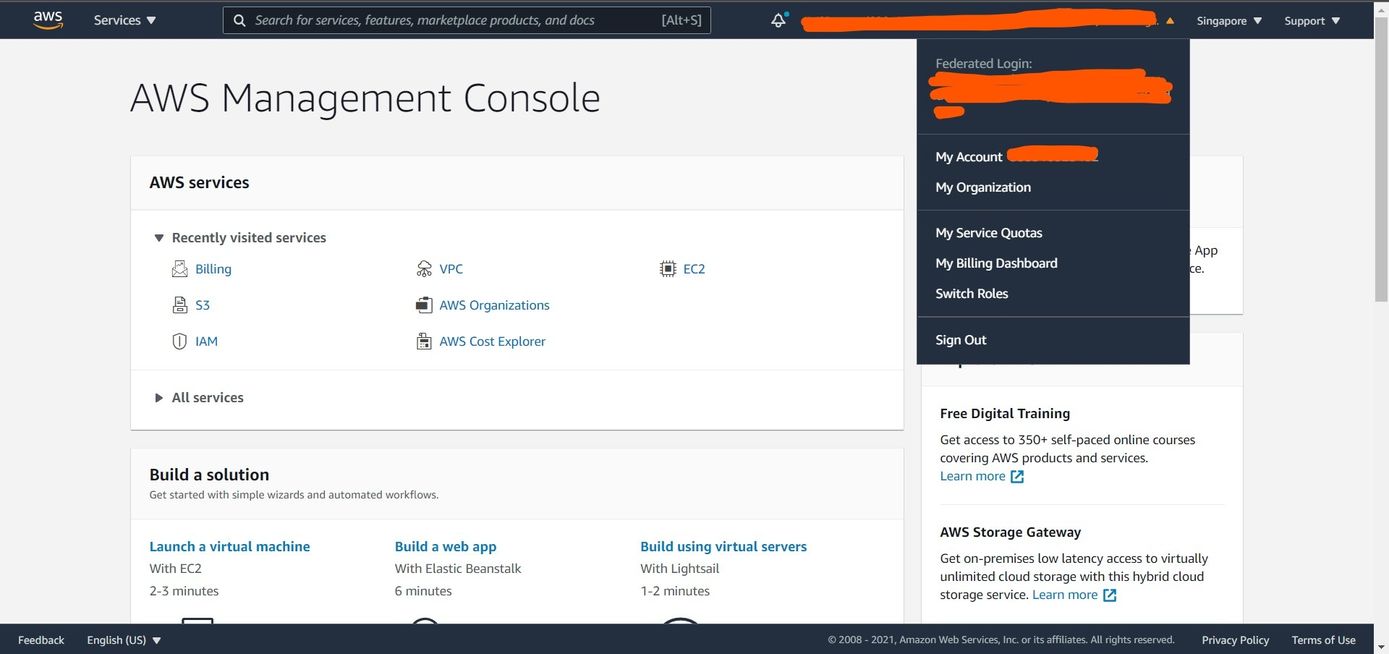Viewport: 1389px width, 654px height.
Task: Click the AWS logo home icon
Action: tap(48, 20)
